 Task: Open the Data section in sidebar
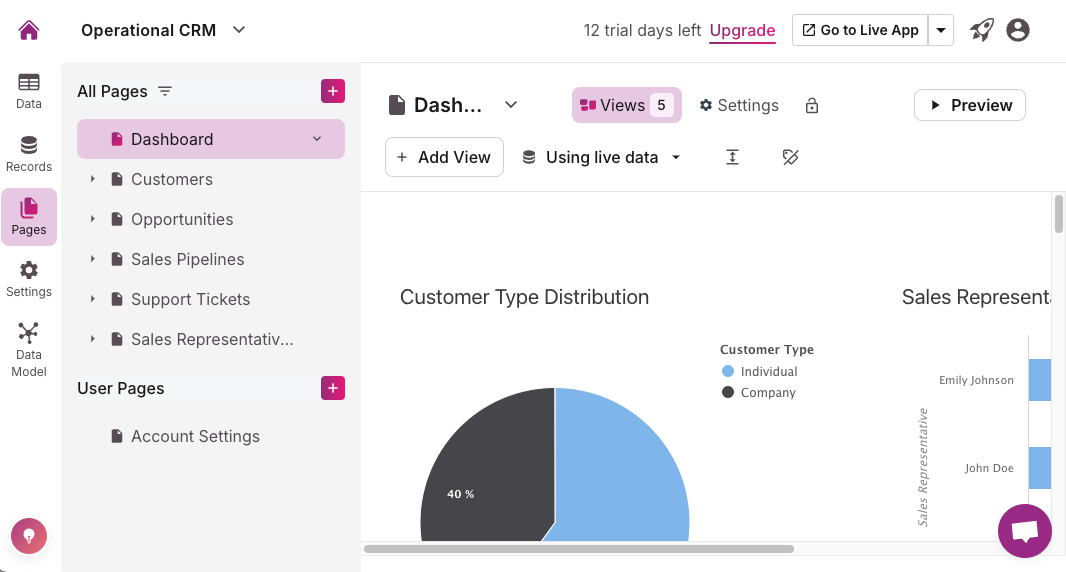[29, 91]
